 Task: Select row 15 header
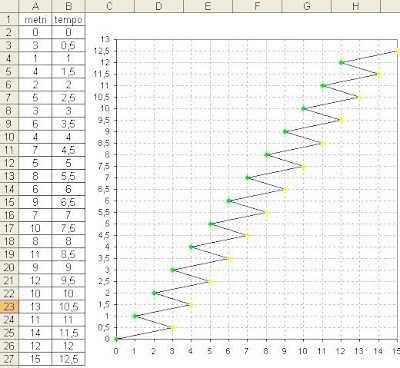tap(9, 202)
